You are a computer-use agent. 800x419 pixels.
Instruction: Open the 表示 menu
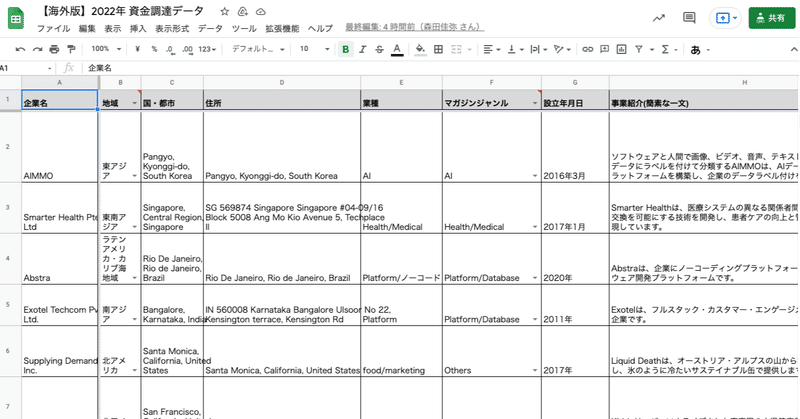(113, 28)
